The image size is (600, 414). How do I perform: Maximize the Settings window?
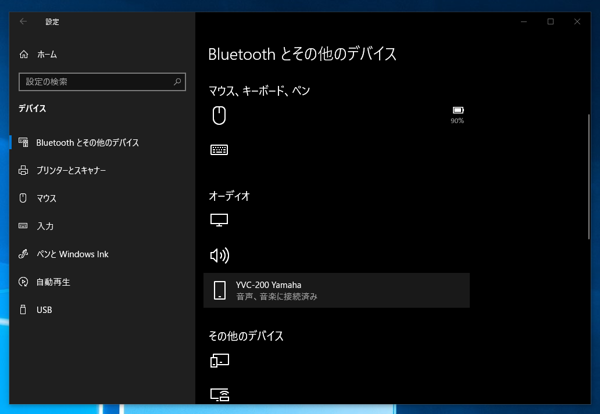(x=550, y=22)
